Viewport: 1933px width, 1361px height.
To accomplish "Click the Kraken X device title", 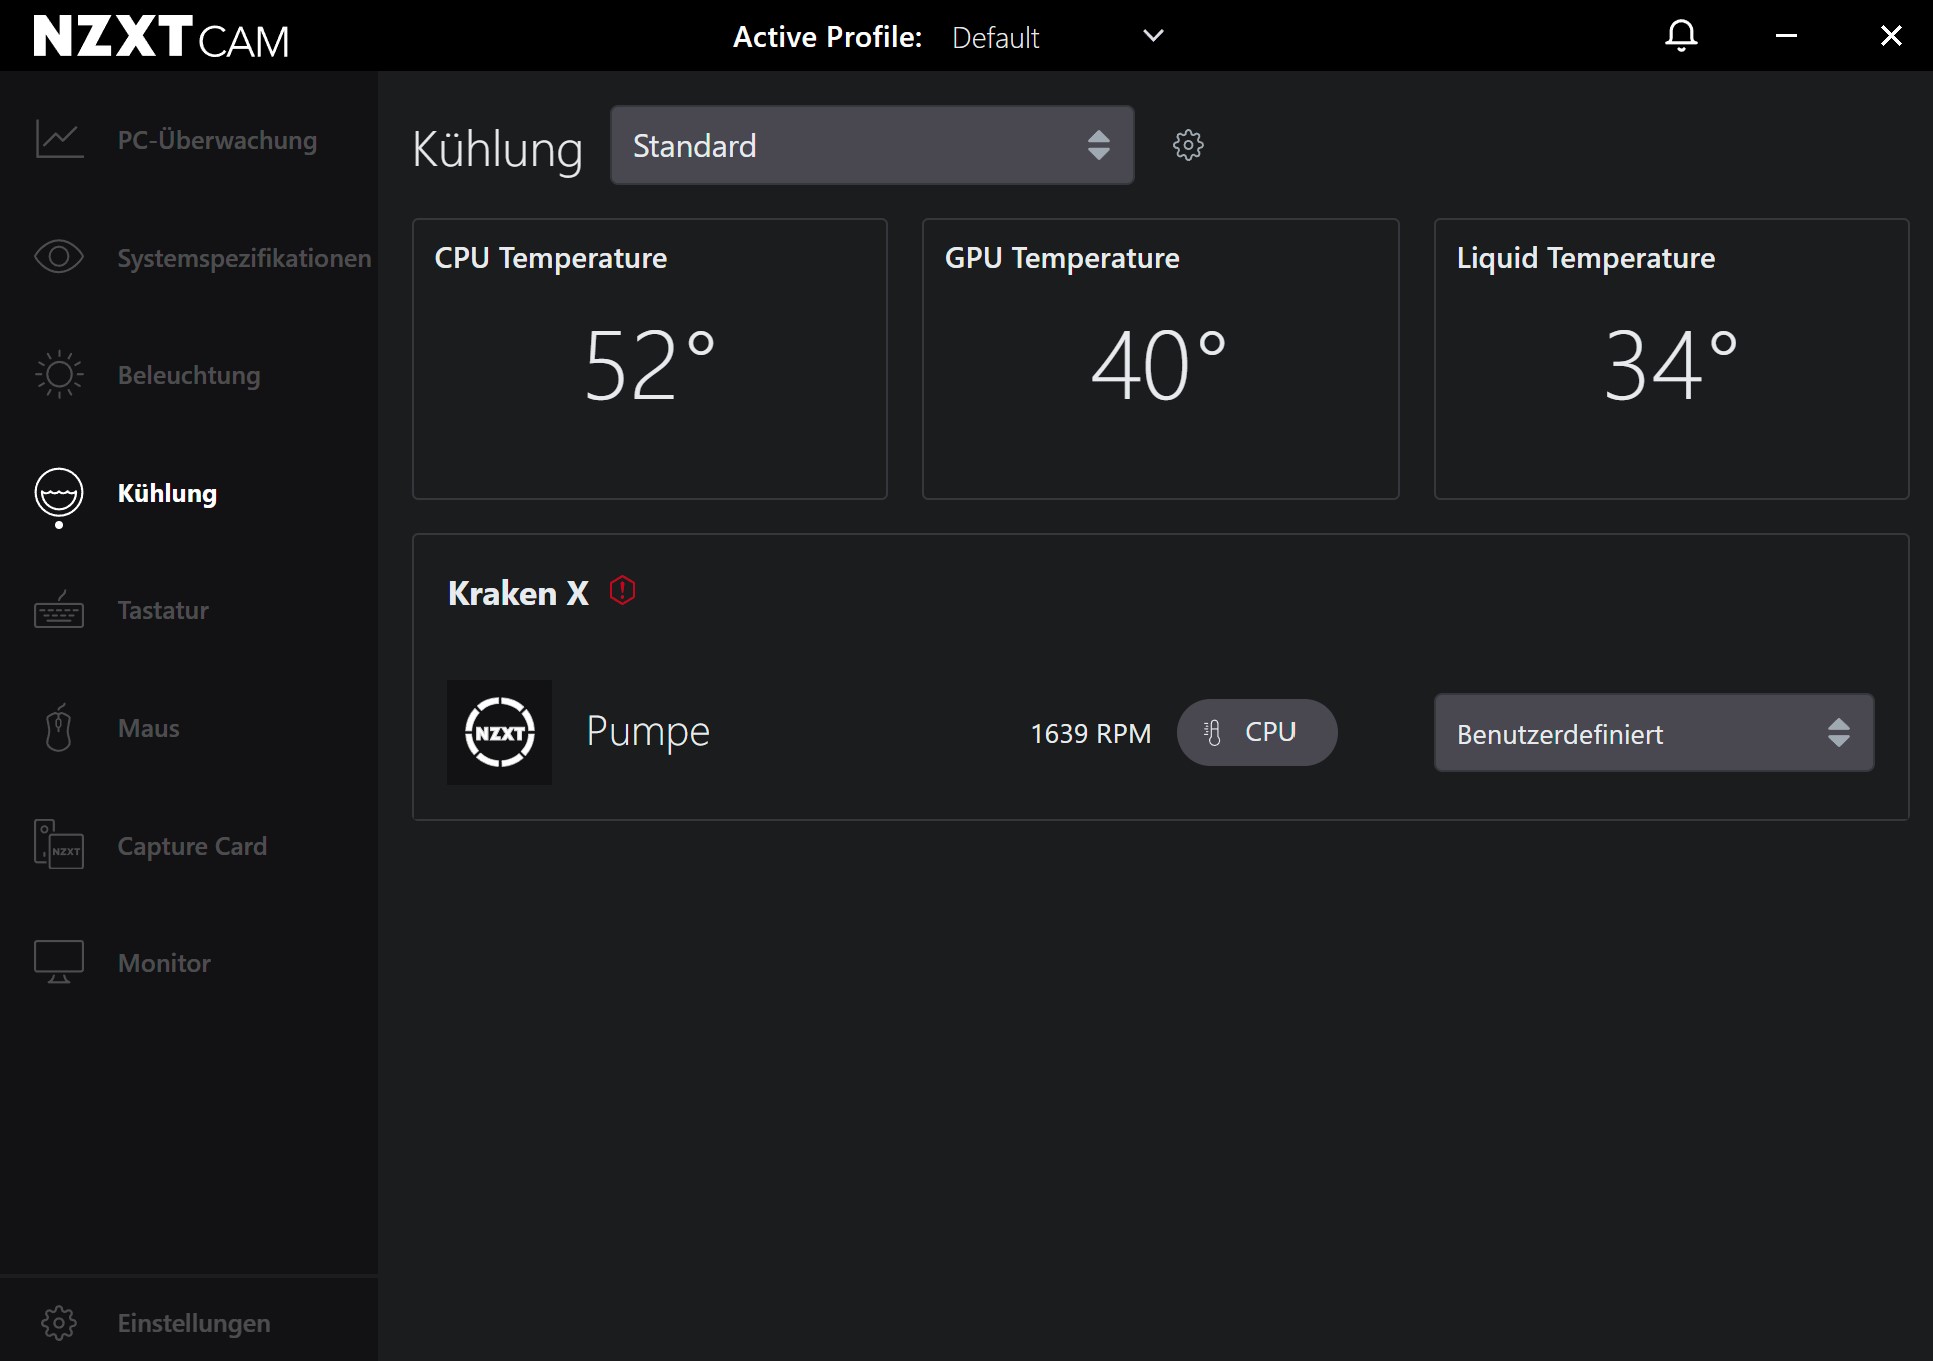I will [518, 593].
